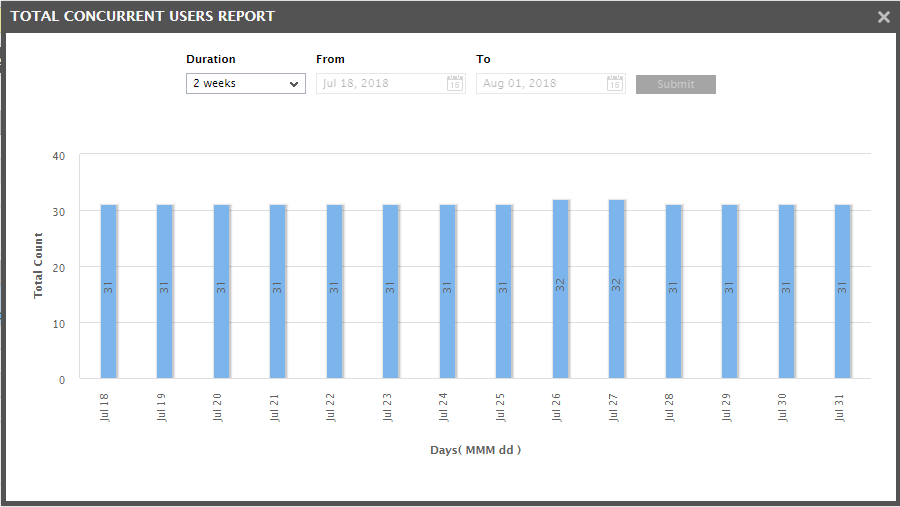Open the To date calendar icon

coord(615,83)
